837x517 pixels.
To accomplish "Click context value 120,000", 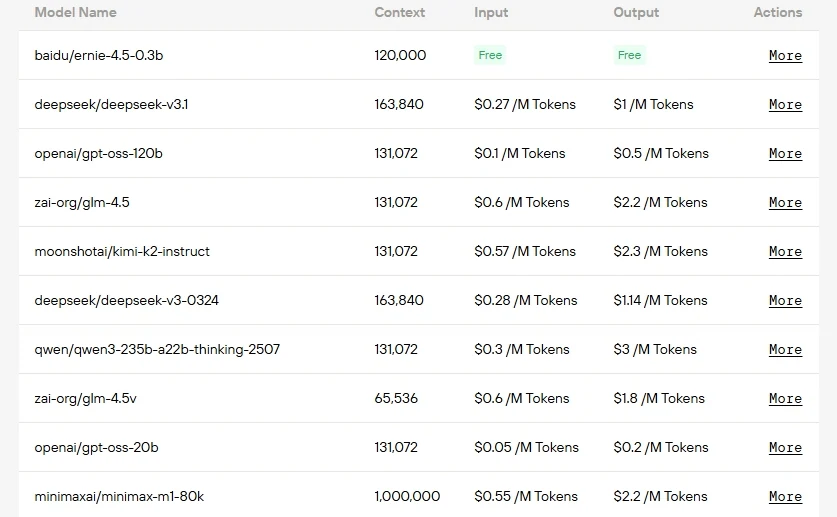I will (x=400, y=55).
